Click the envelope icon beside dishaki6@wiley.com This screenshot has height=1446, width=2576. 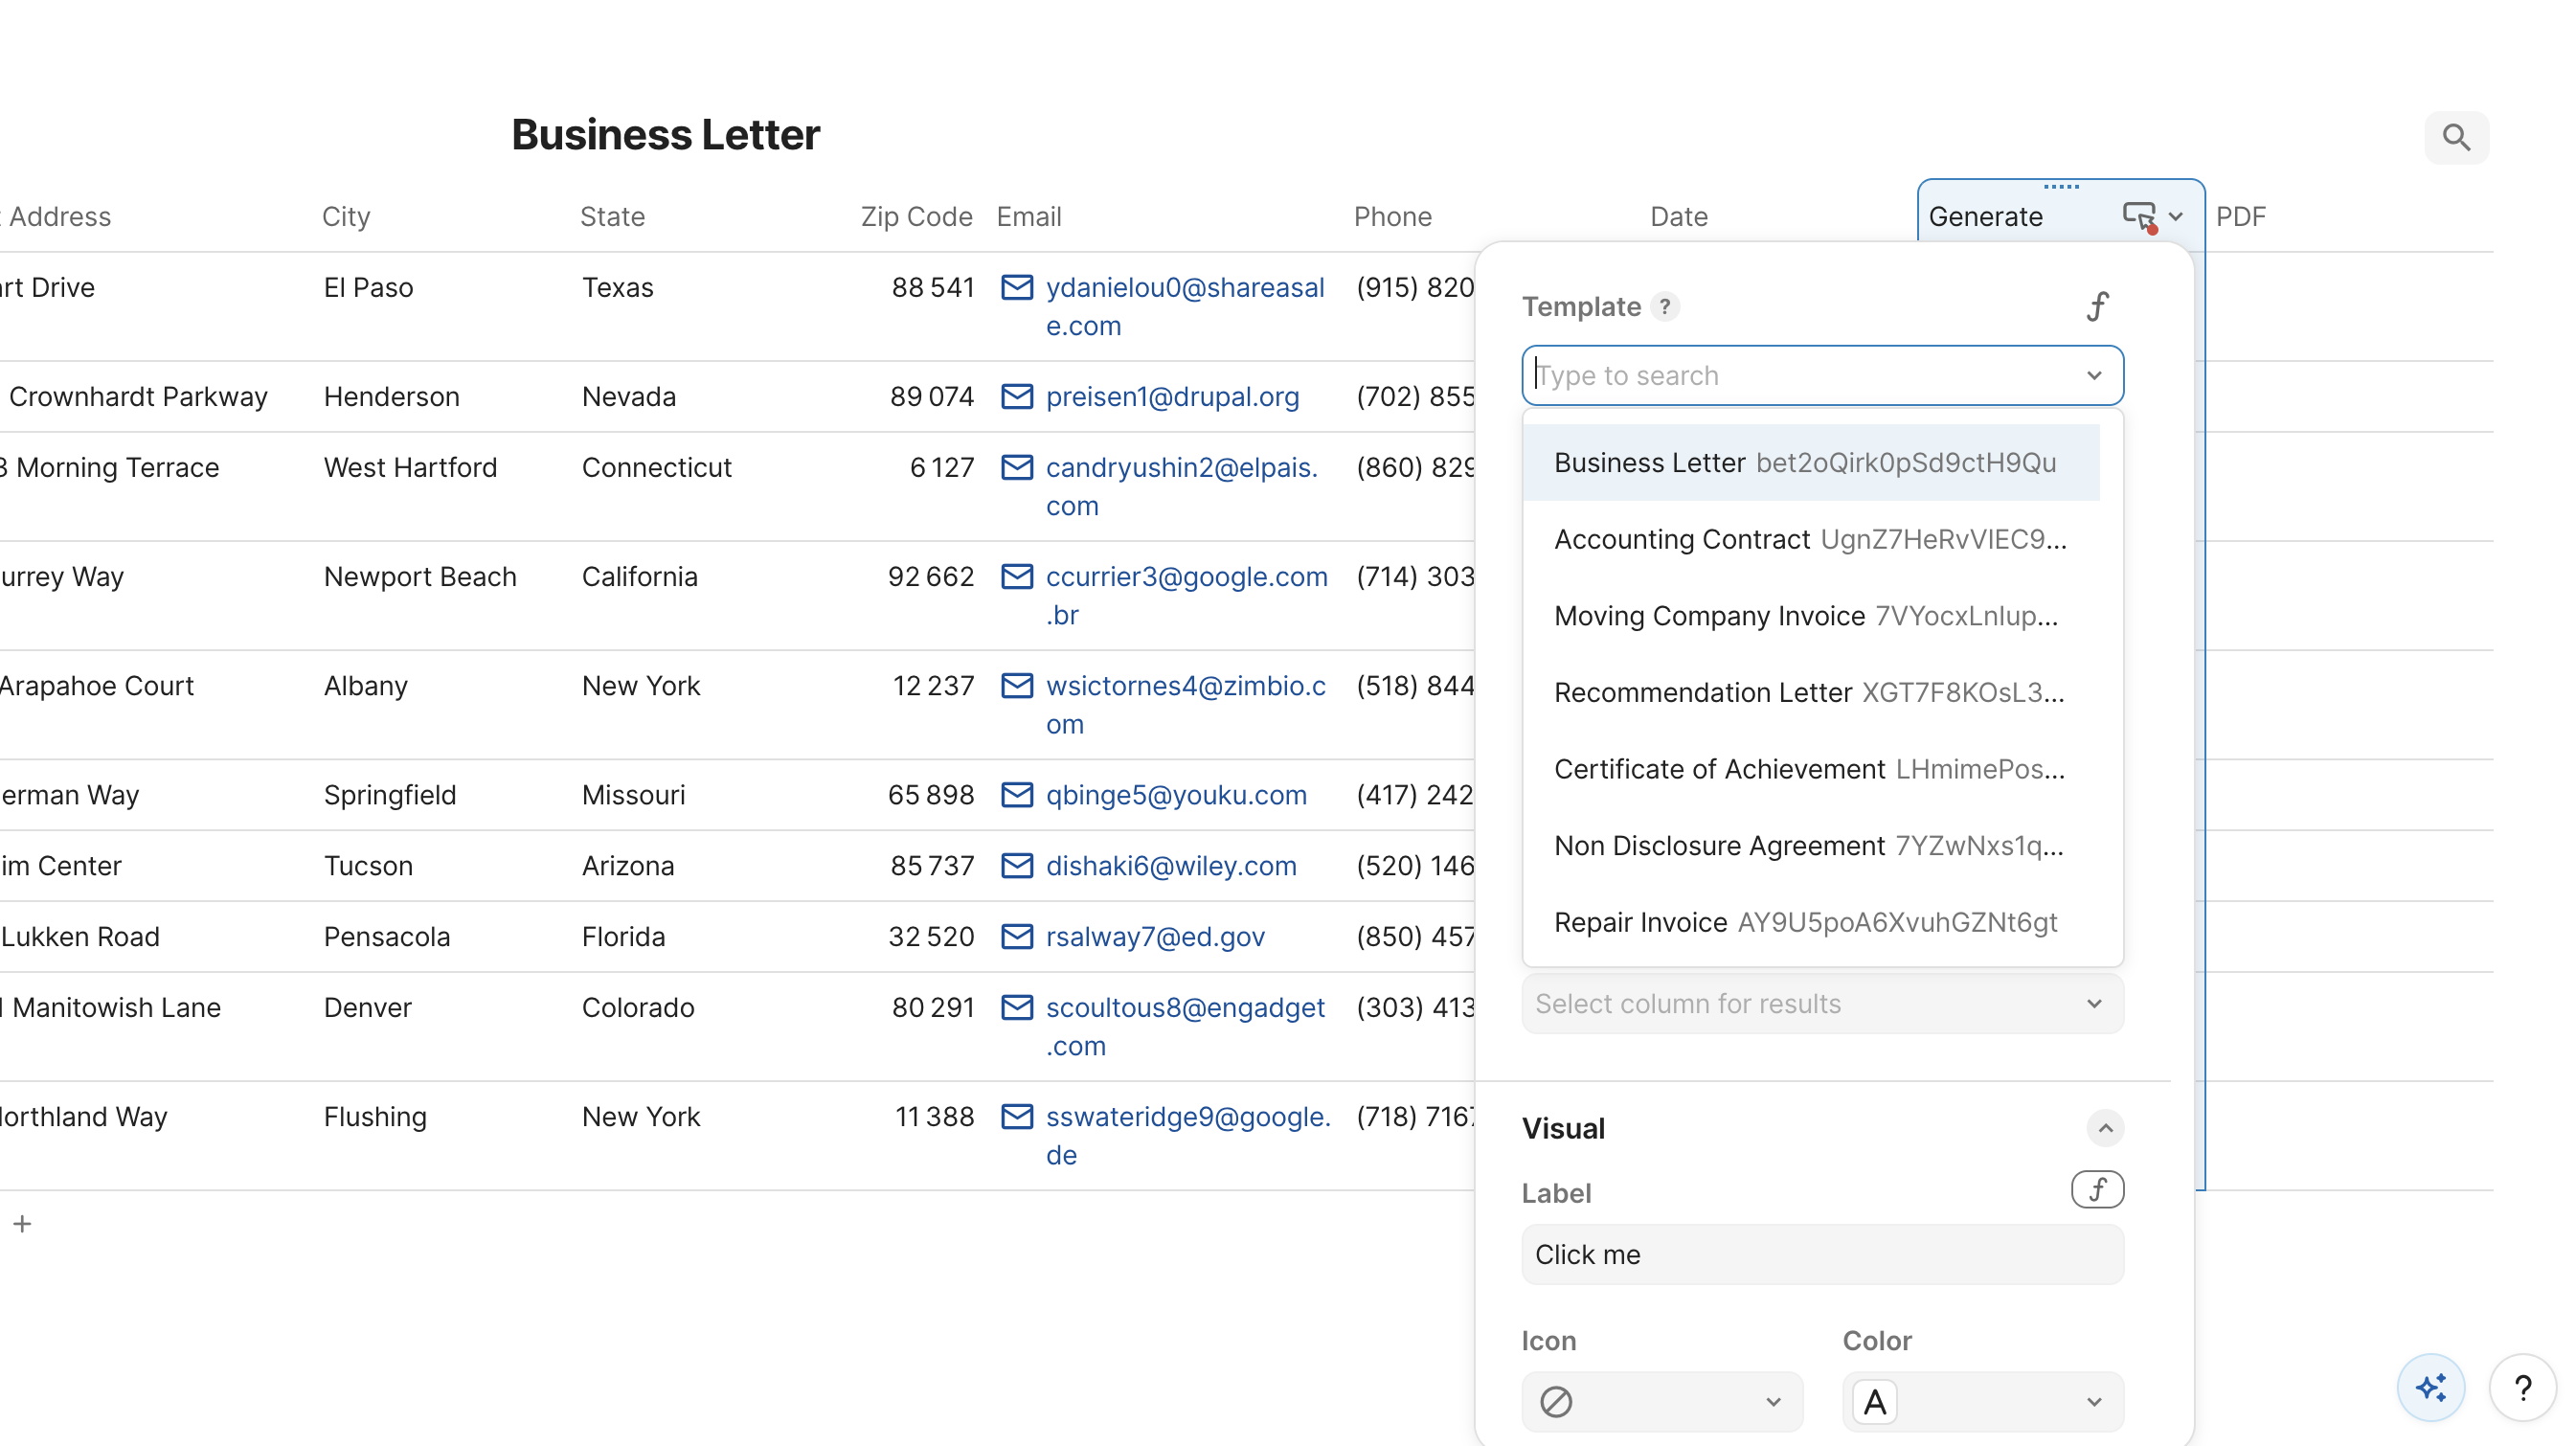(1018, 866)
